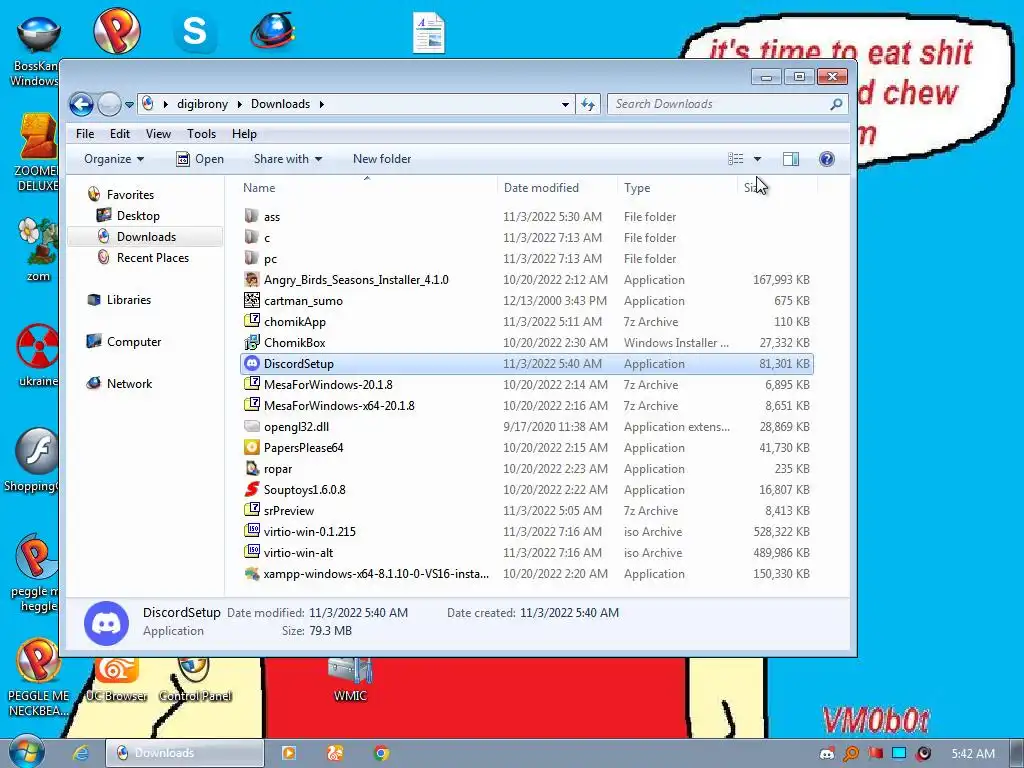Click Windows Media Player taskbar icon
The image size is (1024, 768).
click(288, 753)
